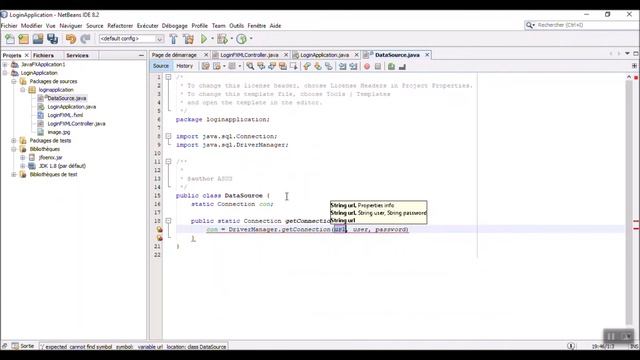The image size is (640, 360).
Task: Click the error hint icon on line 19
Action: tap(160, 229)
